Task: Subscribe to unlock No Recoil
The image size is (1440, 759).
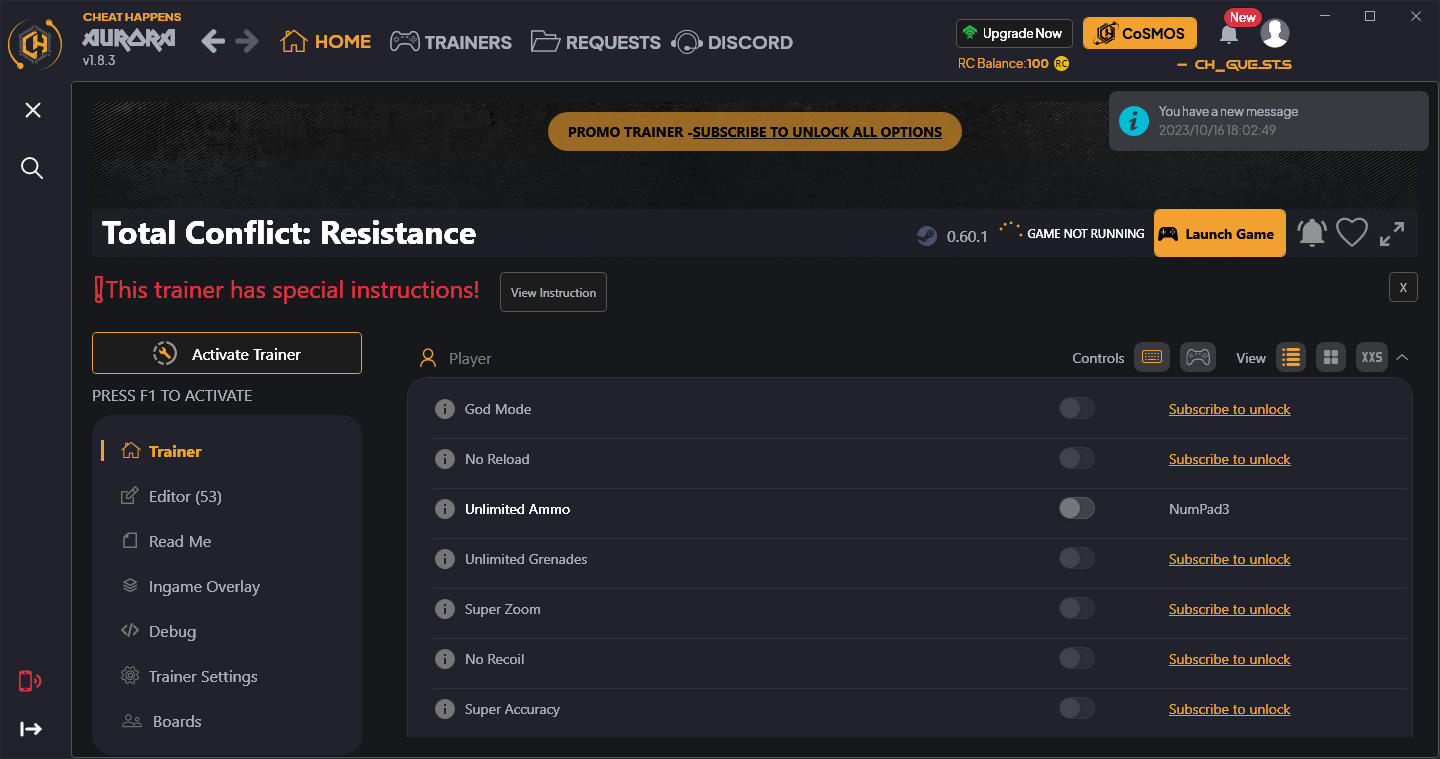Action: pyautogui.click(x=1229, y=658)
